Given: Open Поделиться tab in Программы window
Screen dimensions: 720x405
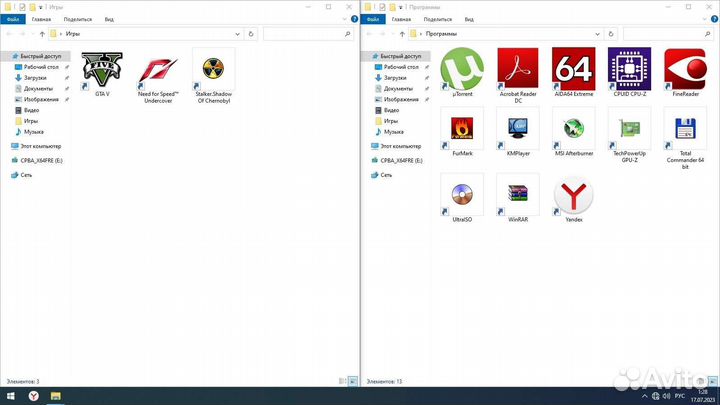Looking at the screenshot, I should pos(438,19).
